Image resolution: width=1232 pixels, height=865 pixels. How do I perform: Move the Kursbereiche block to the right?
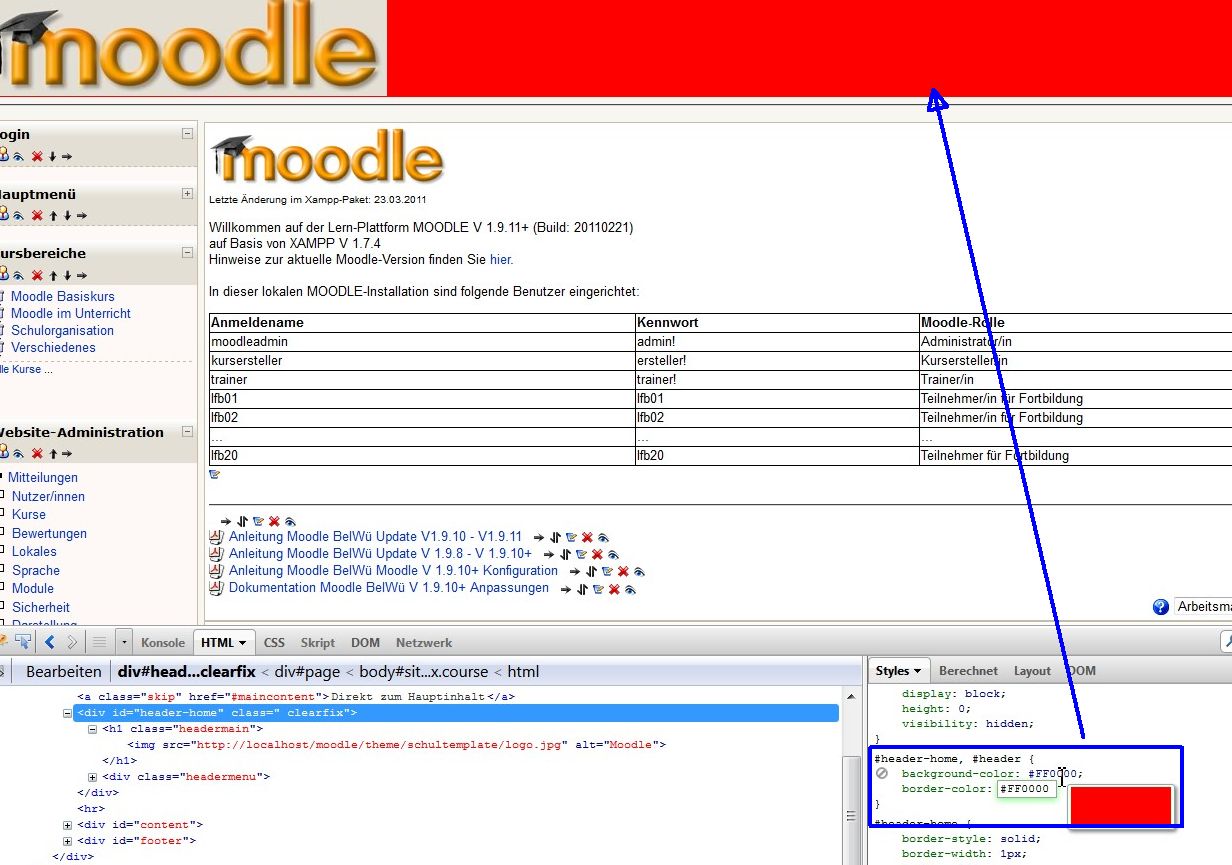click(81, 276)
